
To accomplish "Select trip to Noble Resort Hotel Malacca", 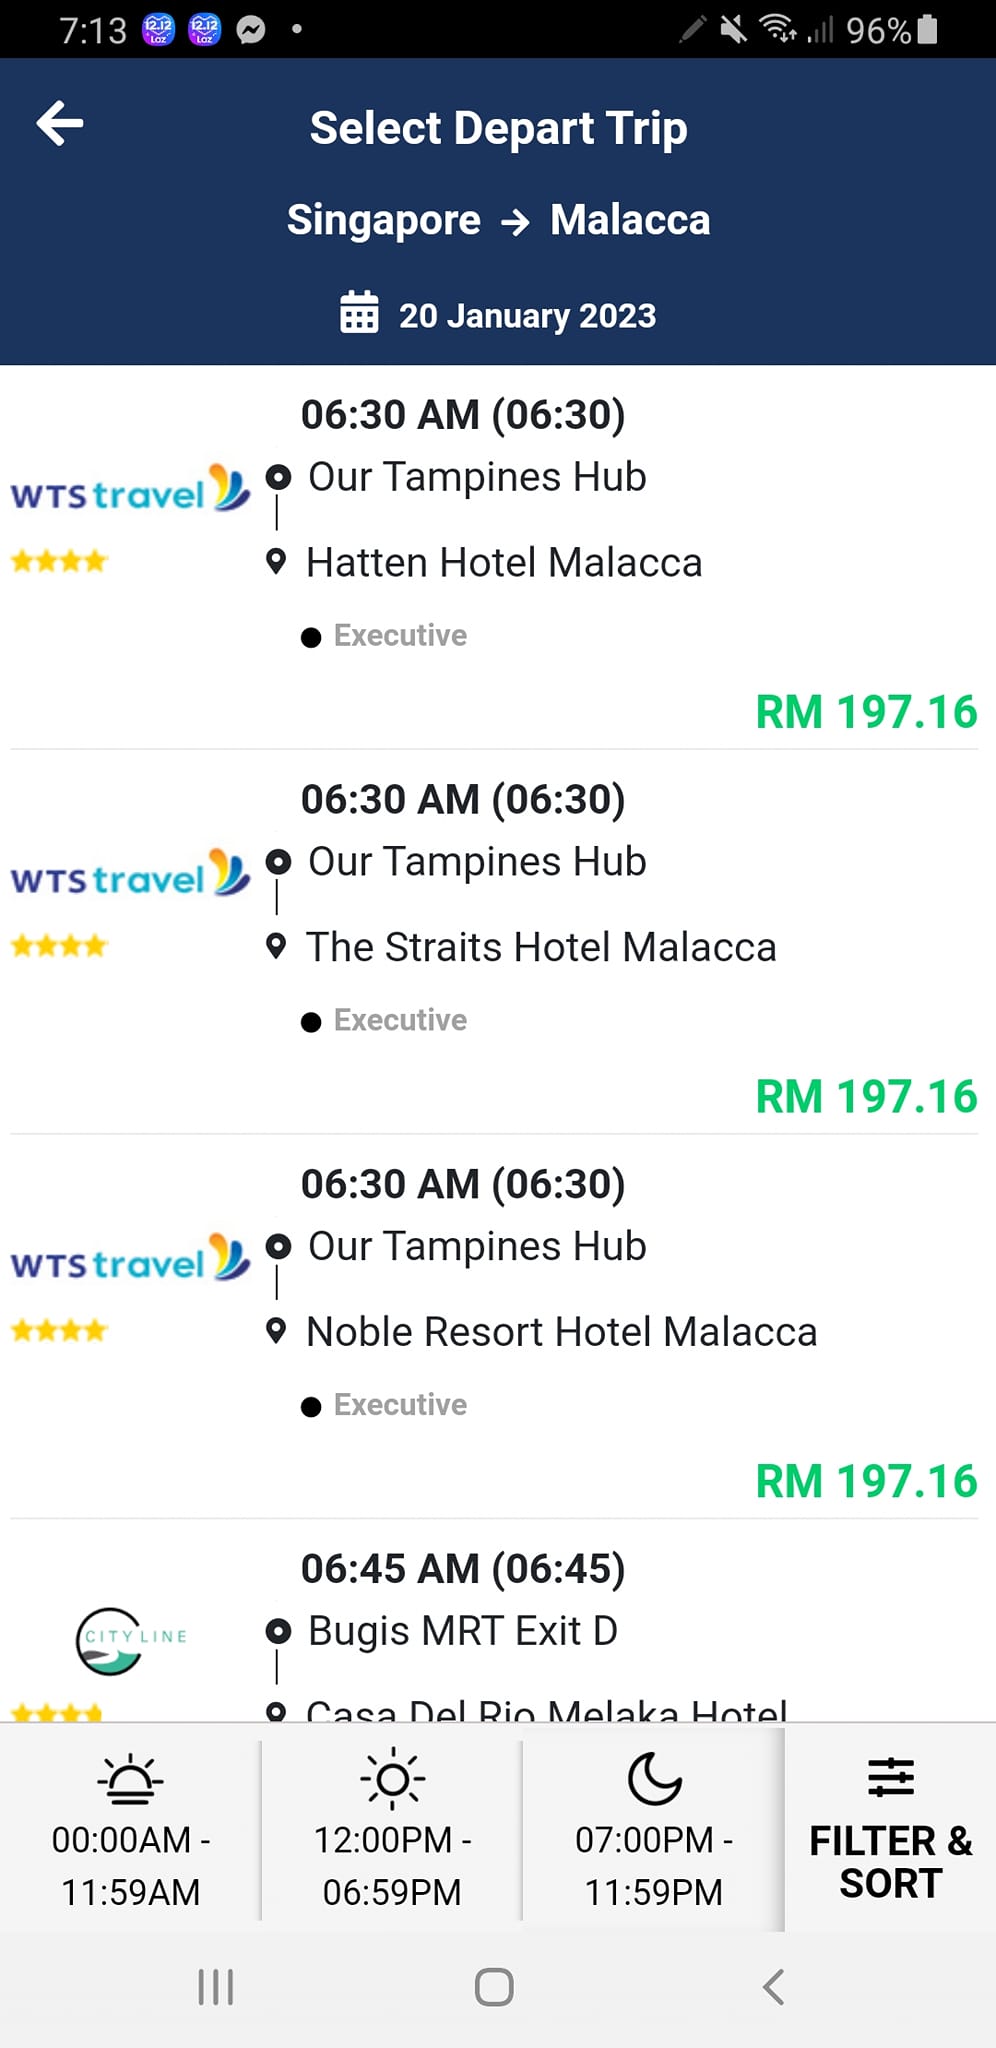I will coord(561,1332).
